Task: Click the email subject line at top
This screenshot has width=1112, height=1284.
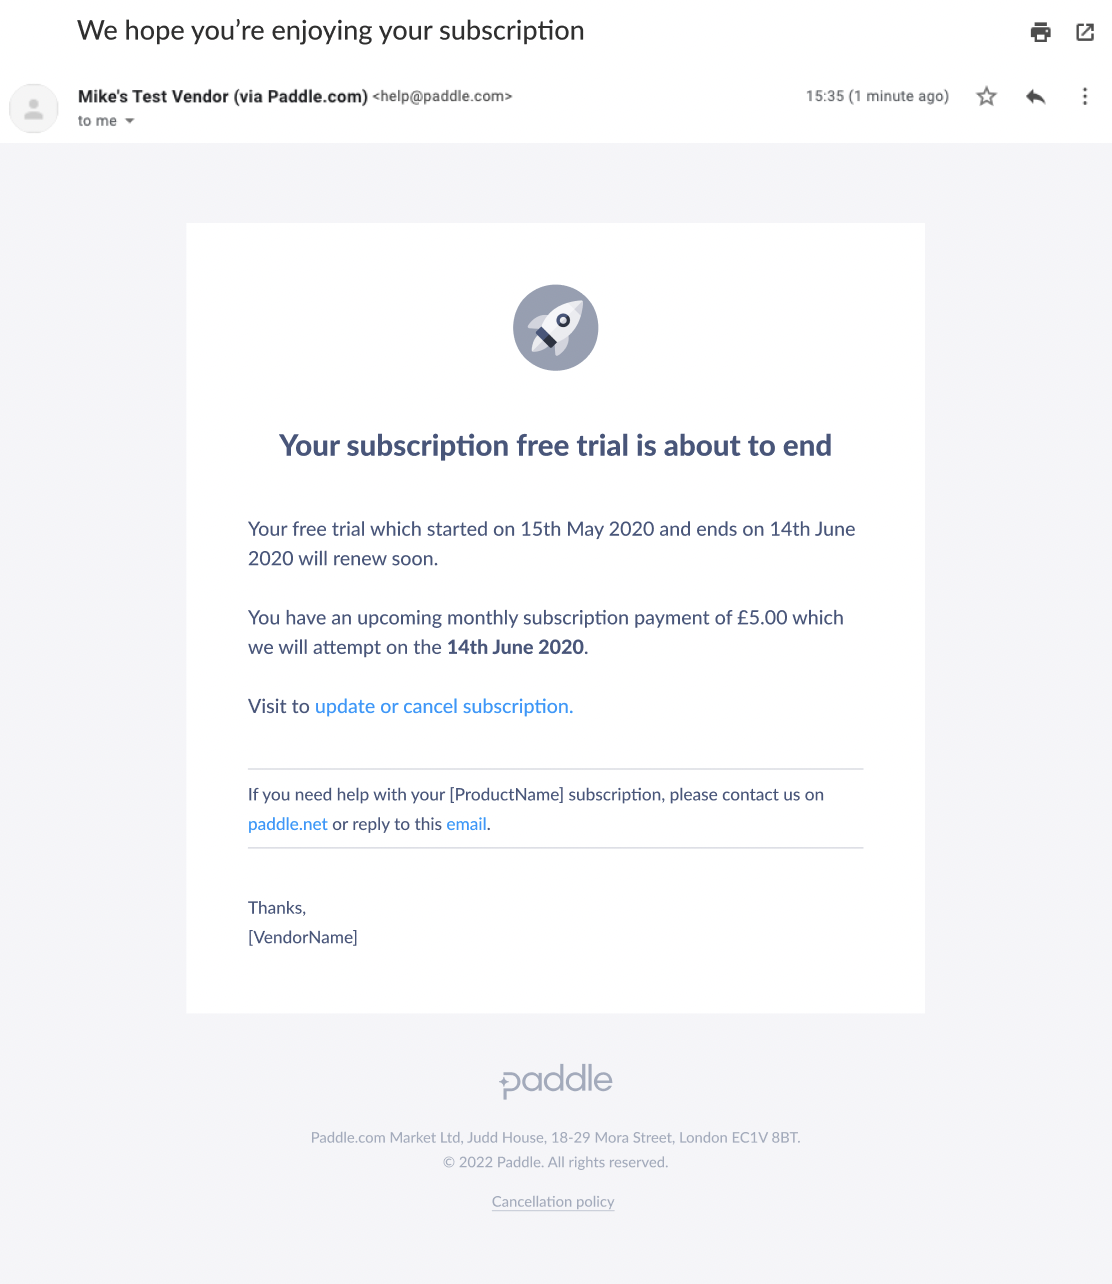Action: pos(330,31)
